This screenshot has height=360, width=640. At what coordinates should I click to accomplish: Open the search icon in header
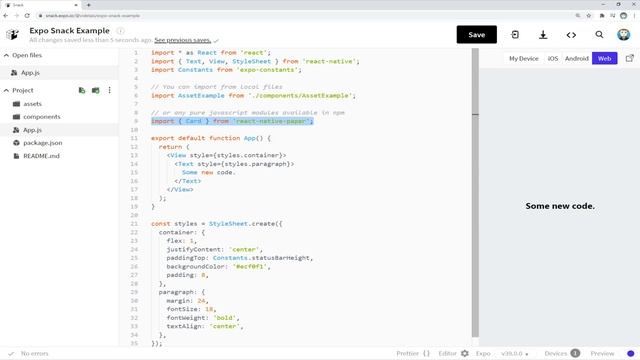[x=599, y=35]
